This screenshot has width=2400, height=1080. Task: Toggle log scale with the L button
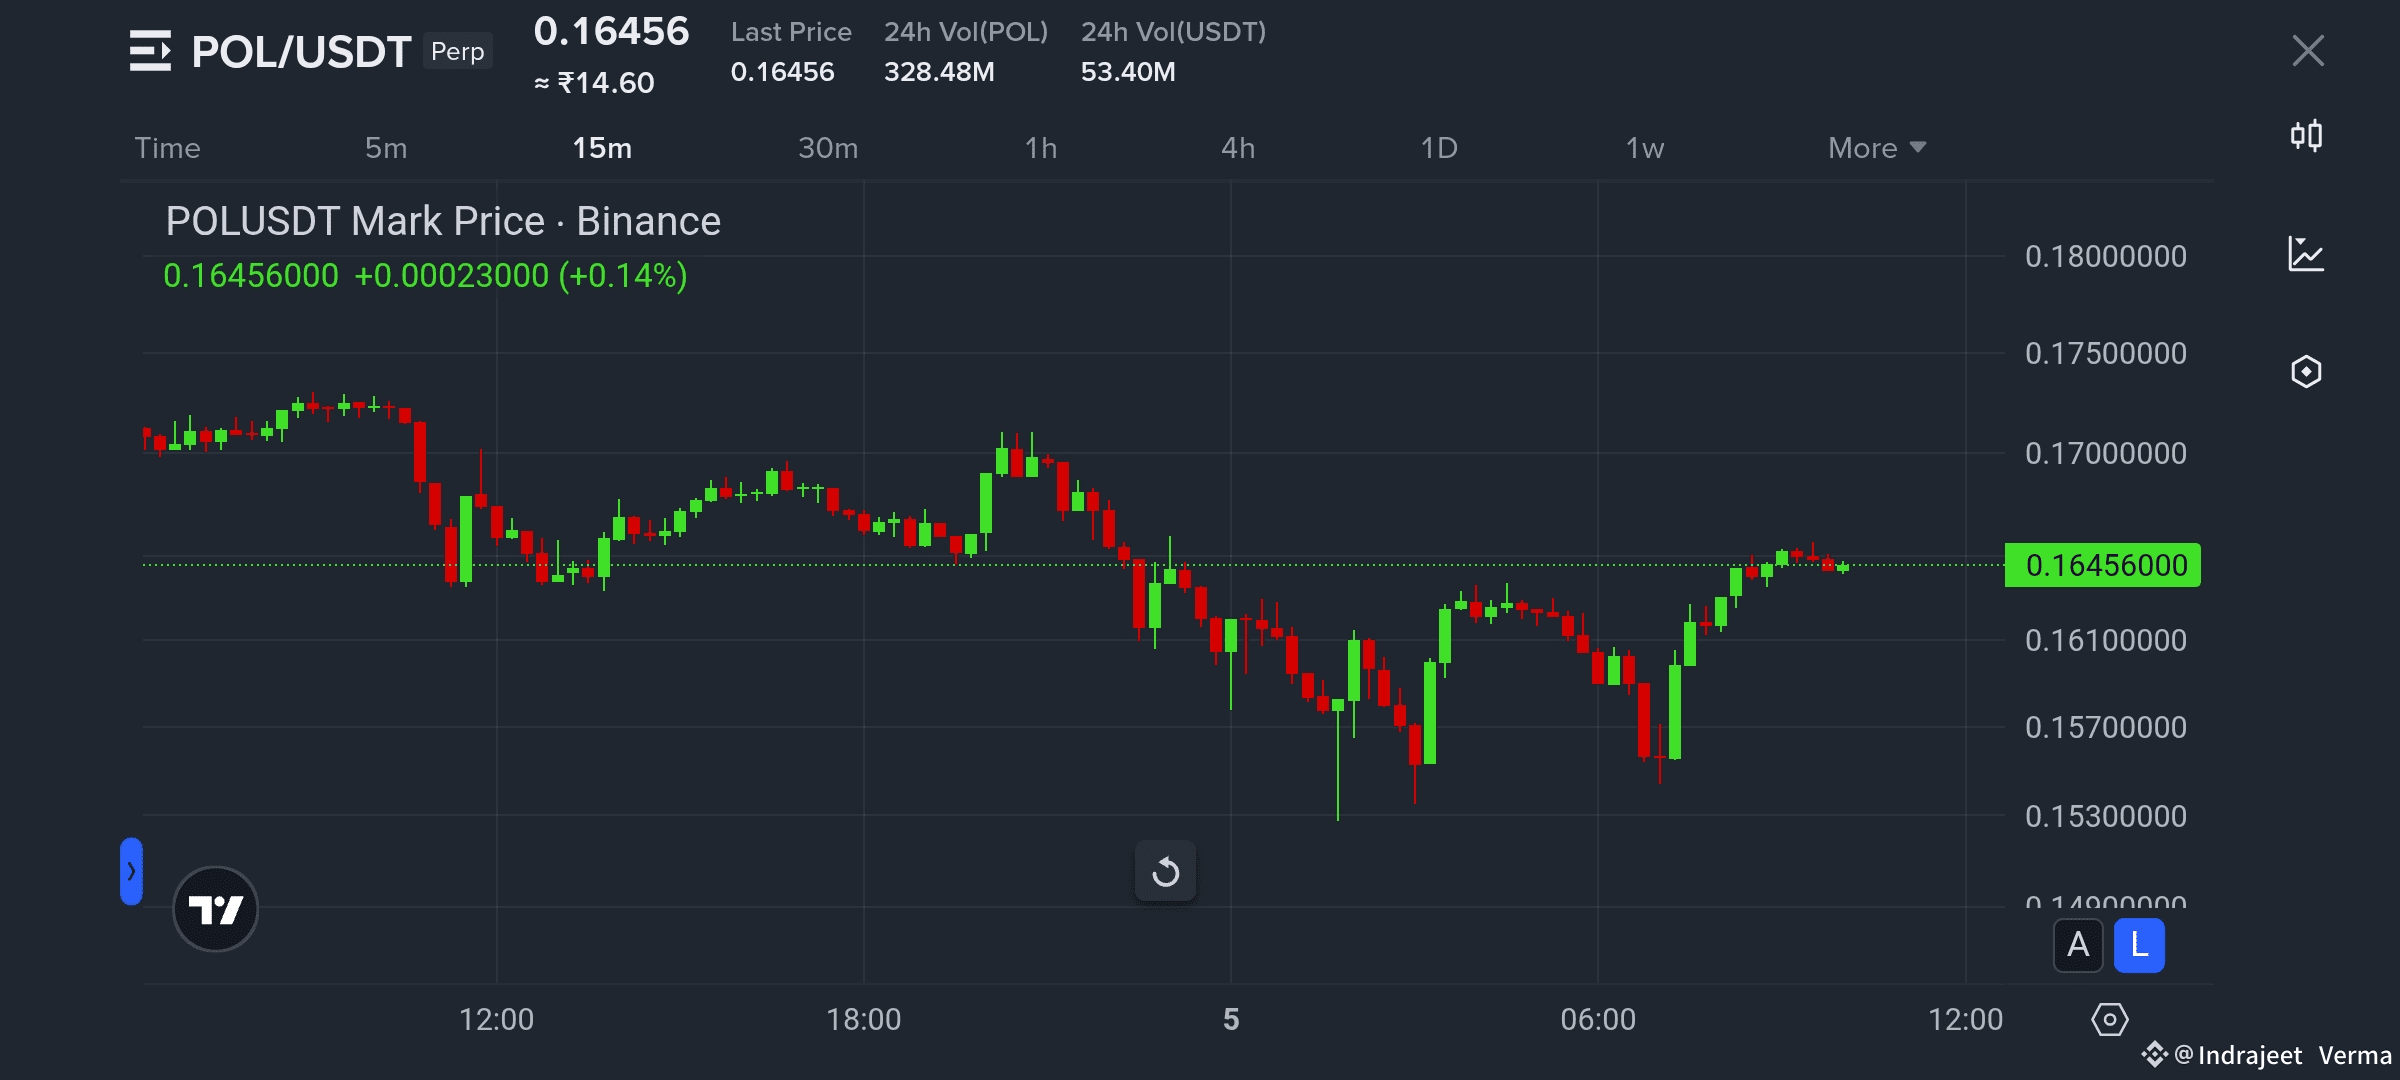[x=2139, y=945]
